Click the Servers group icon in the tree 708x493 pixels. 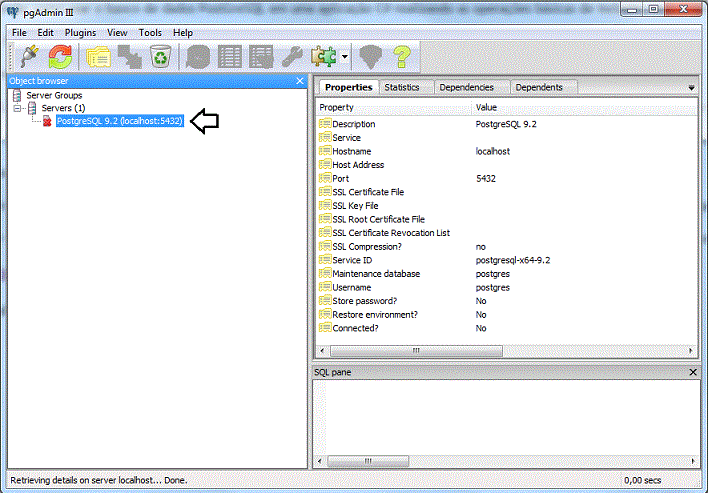click(32, 108)
